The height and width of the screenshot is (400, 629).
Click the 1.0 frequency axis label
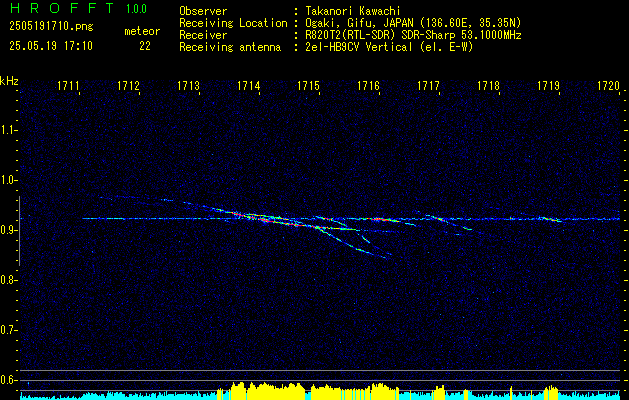(x=8, y=180)
